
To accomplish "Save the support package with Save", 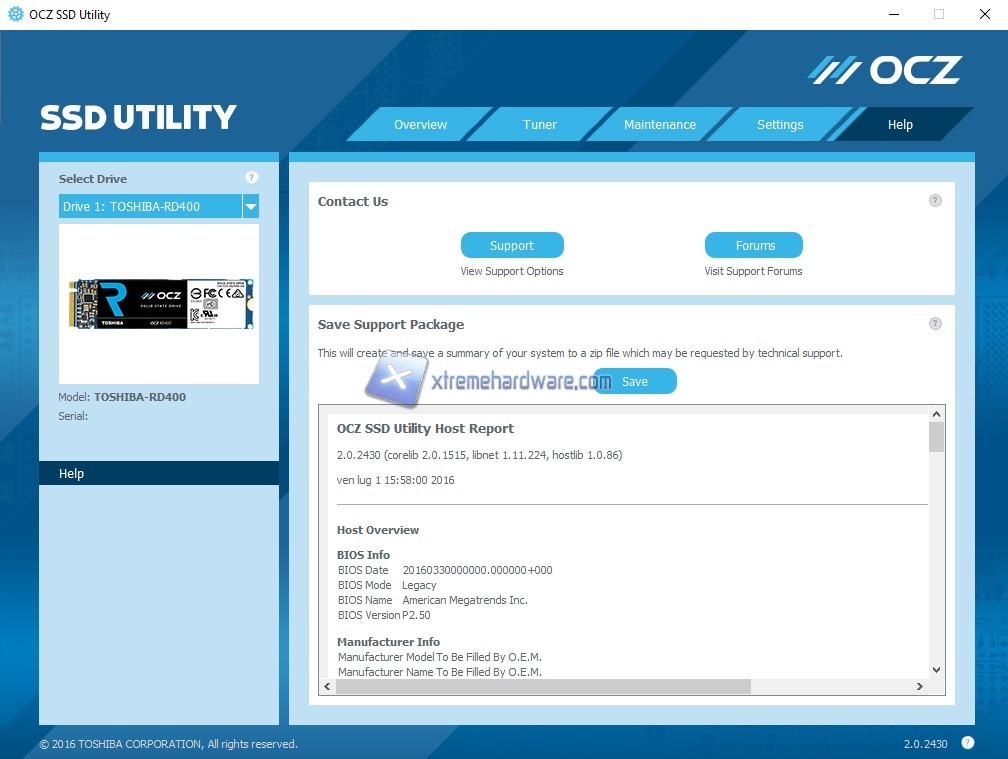I will coord(635,381).
